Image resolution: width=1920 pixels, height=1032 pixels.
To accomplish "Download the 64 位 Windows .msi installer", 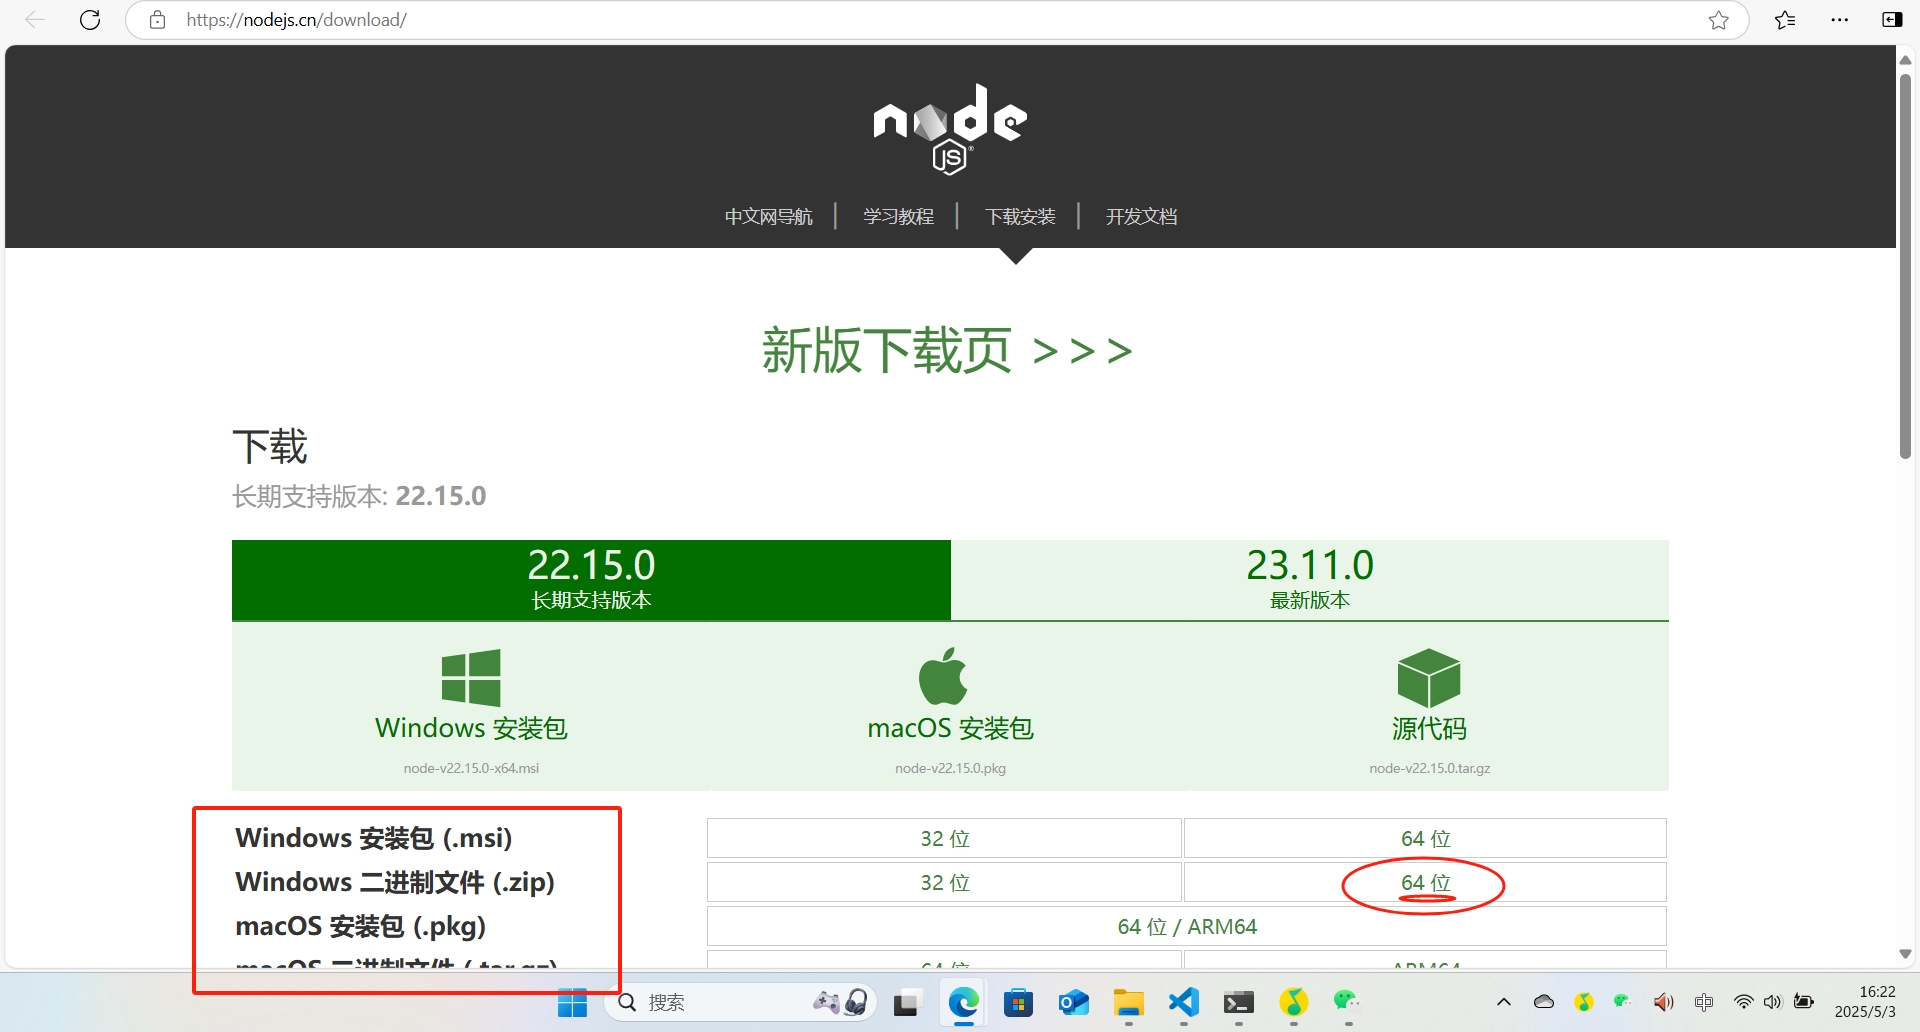I will pyautogui.click(x=1425, y=839).
